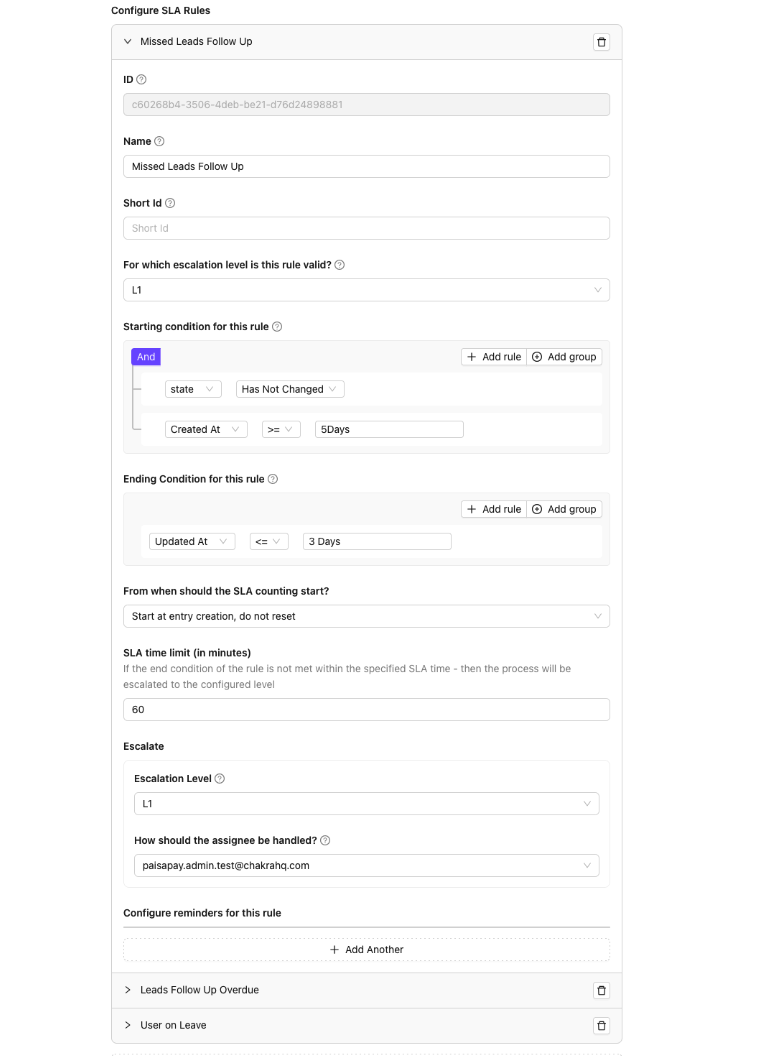Click Add rule in Starting condition
Image resolution: width=762 pixels, height=1056 pixels.
coord(494,357)
